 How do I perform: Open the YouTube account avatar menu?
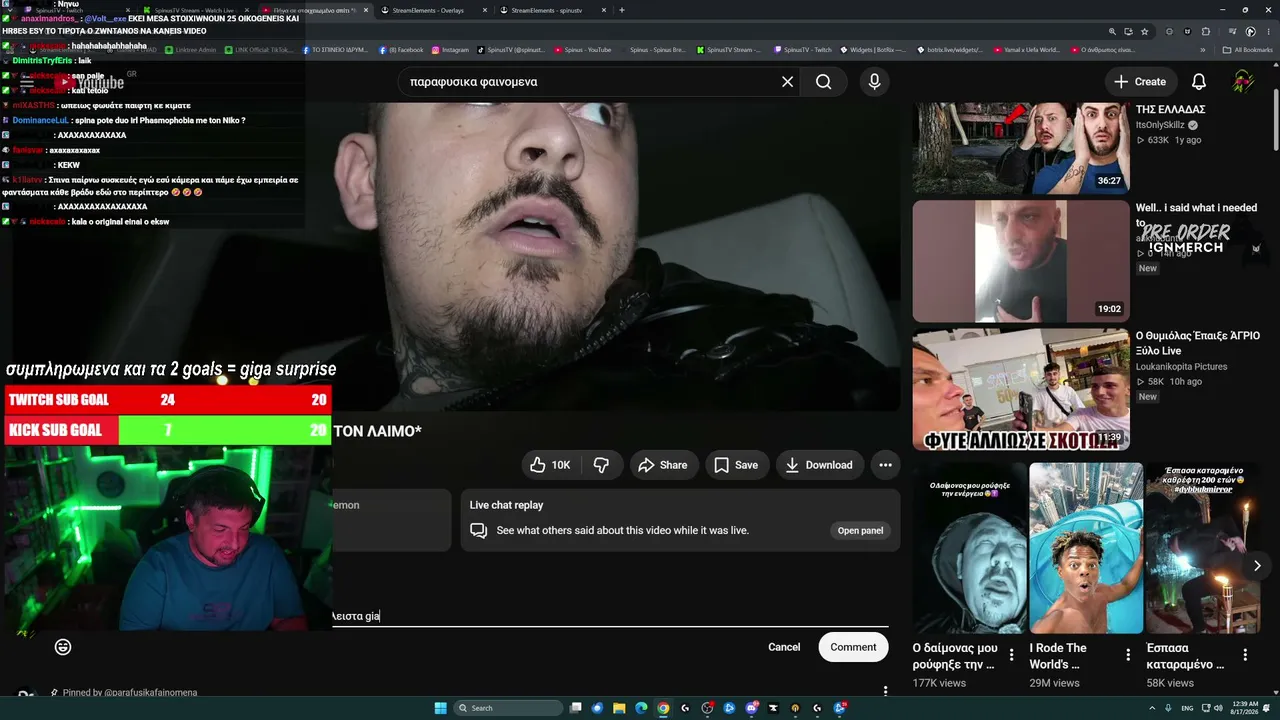click(x=1243, y=82)
